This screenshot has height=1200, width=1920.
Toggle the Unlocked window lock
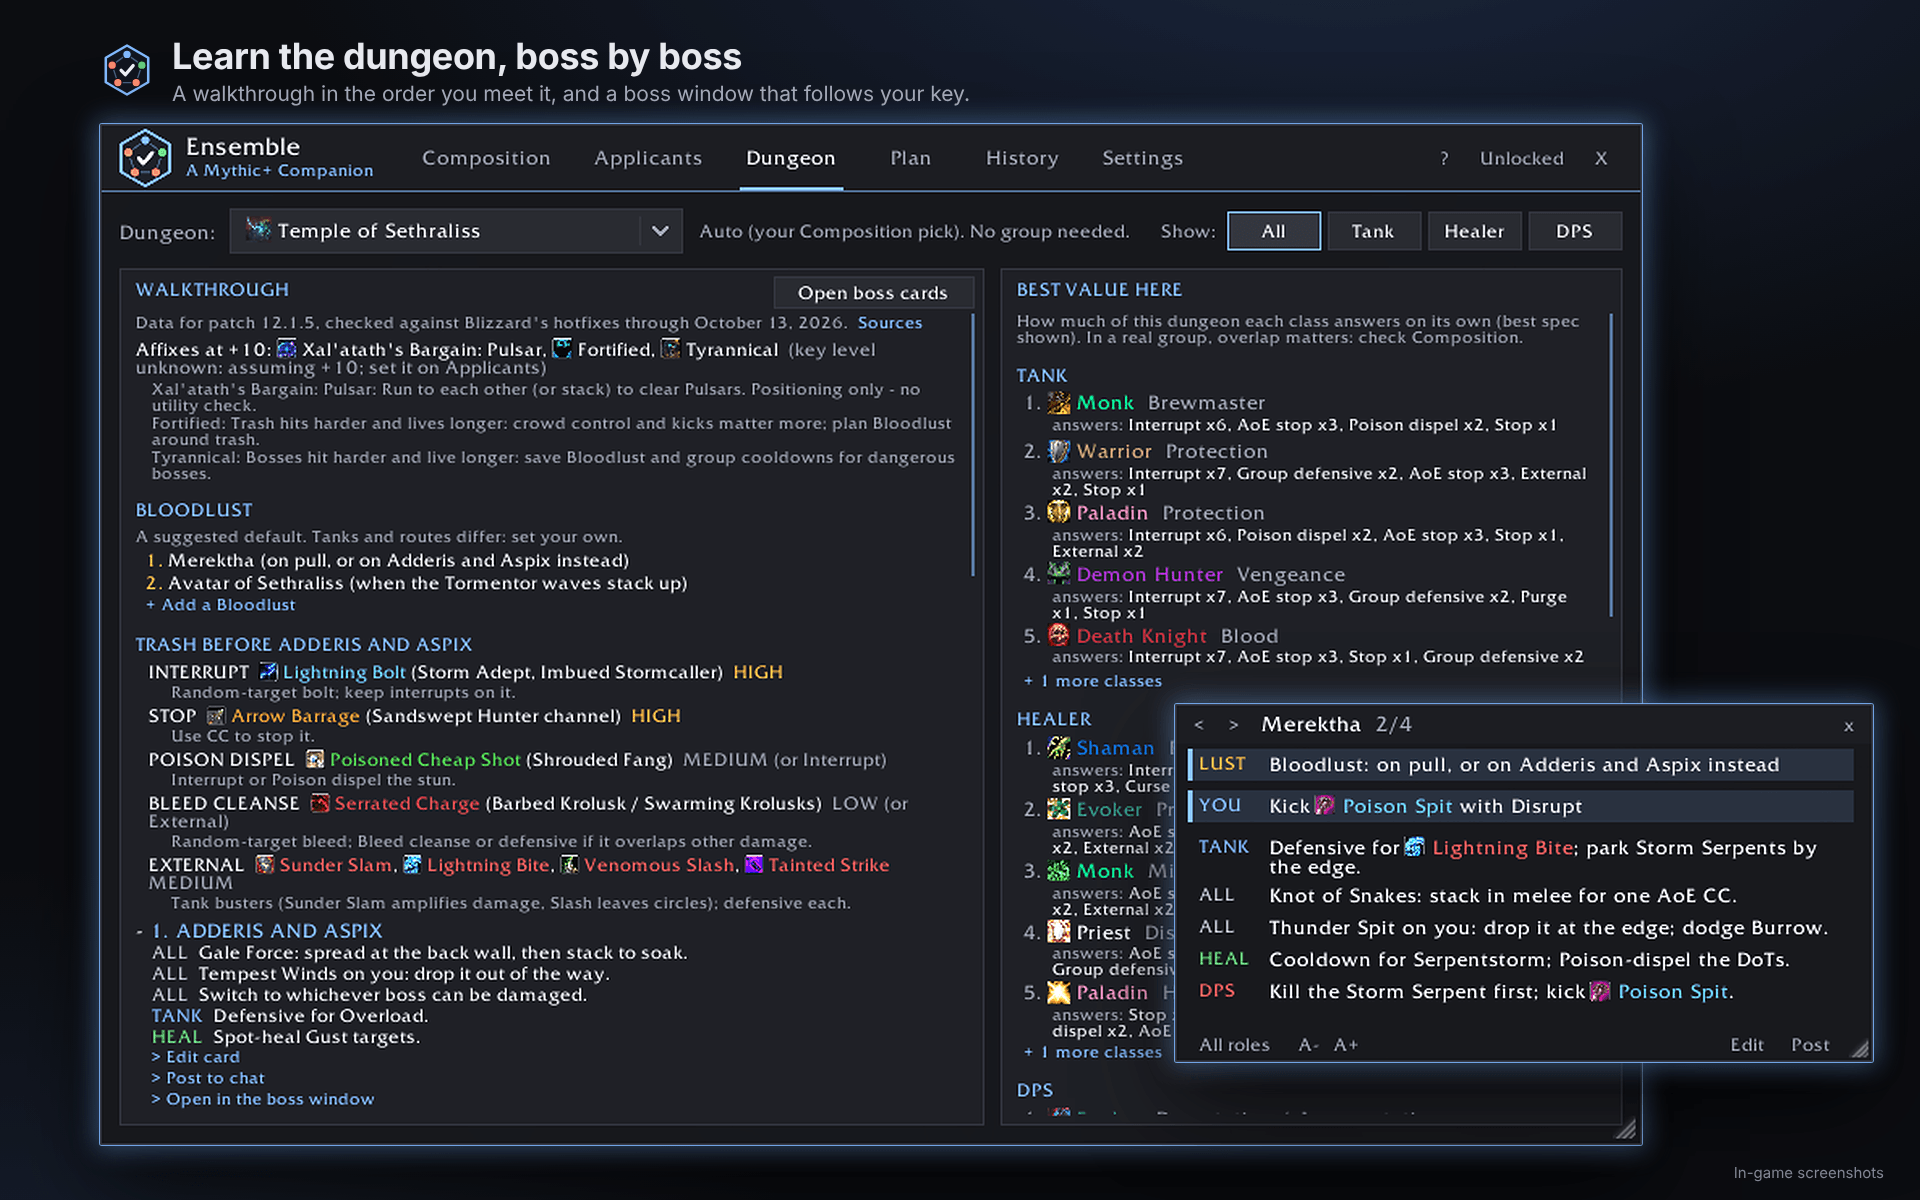coord(1521,158)
